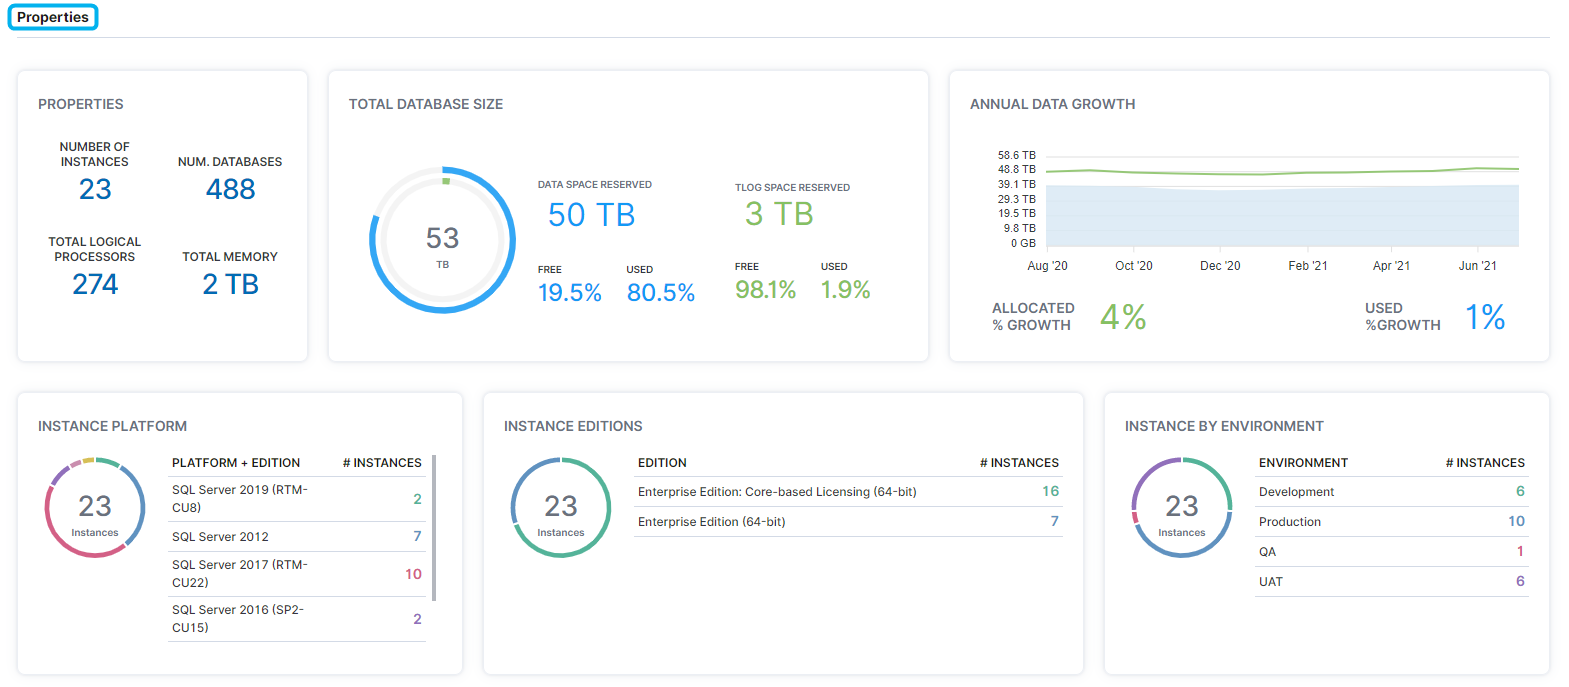Click the 488 Num. Databases value
Screen dimensions: 1569x687
coord(230,189)
